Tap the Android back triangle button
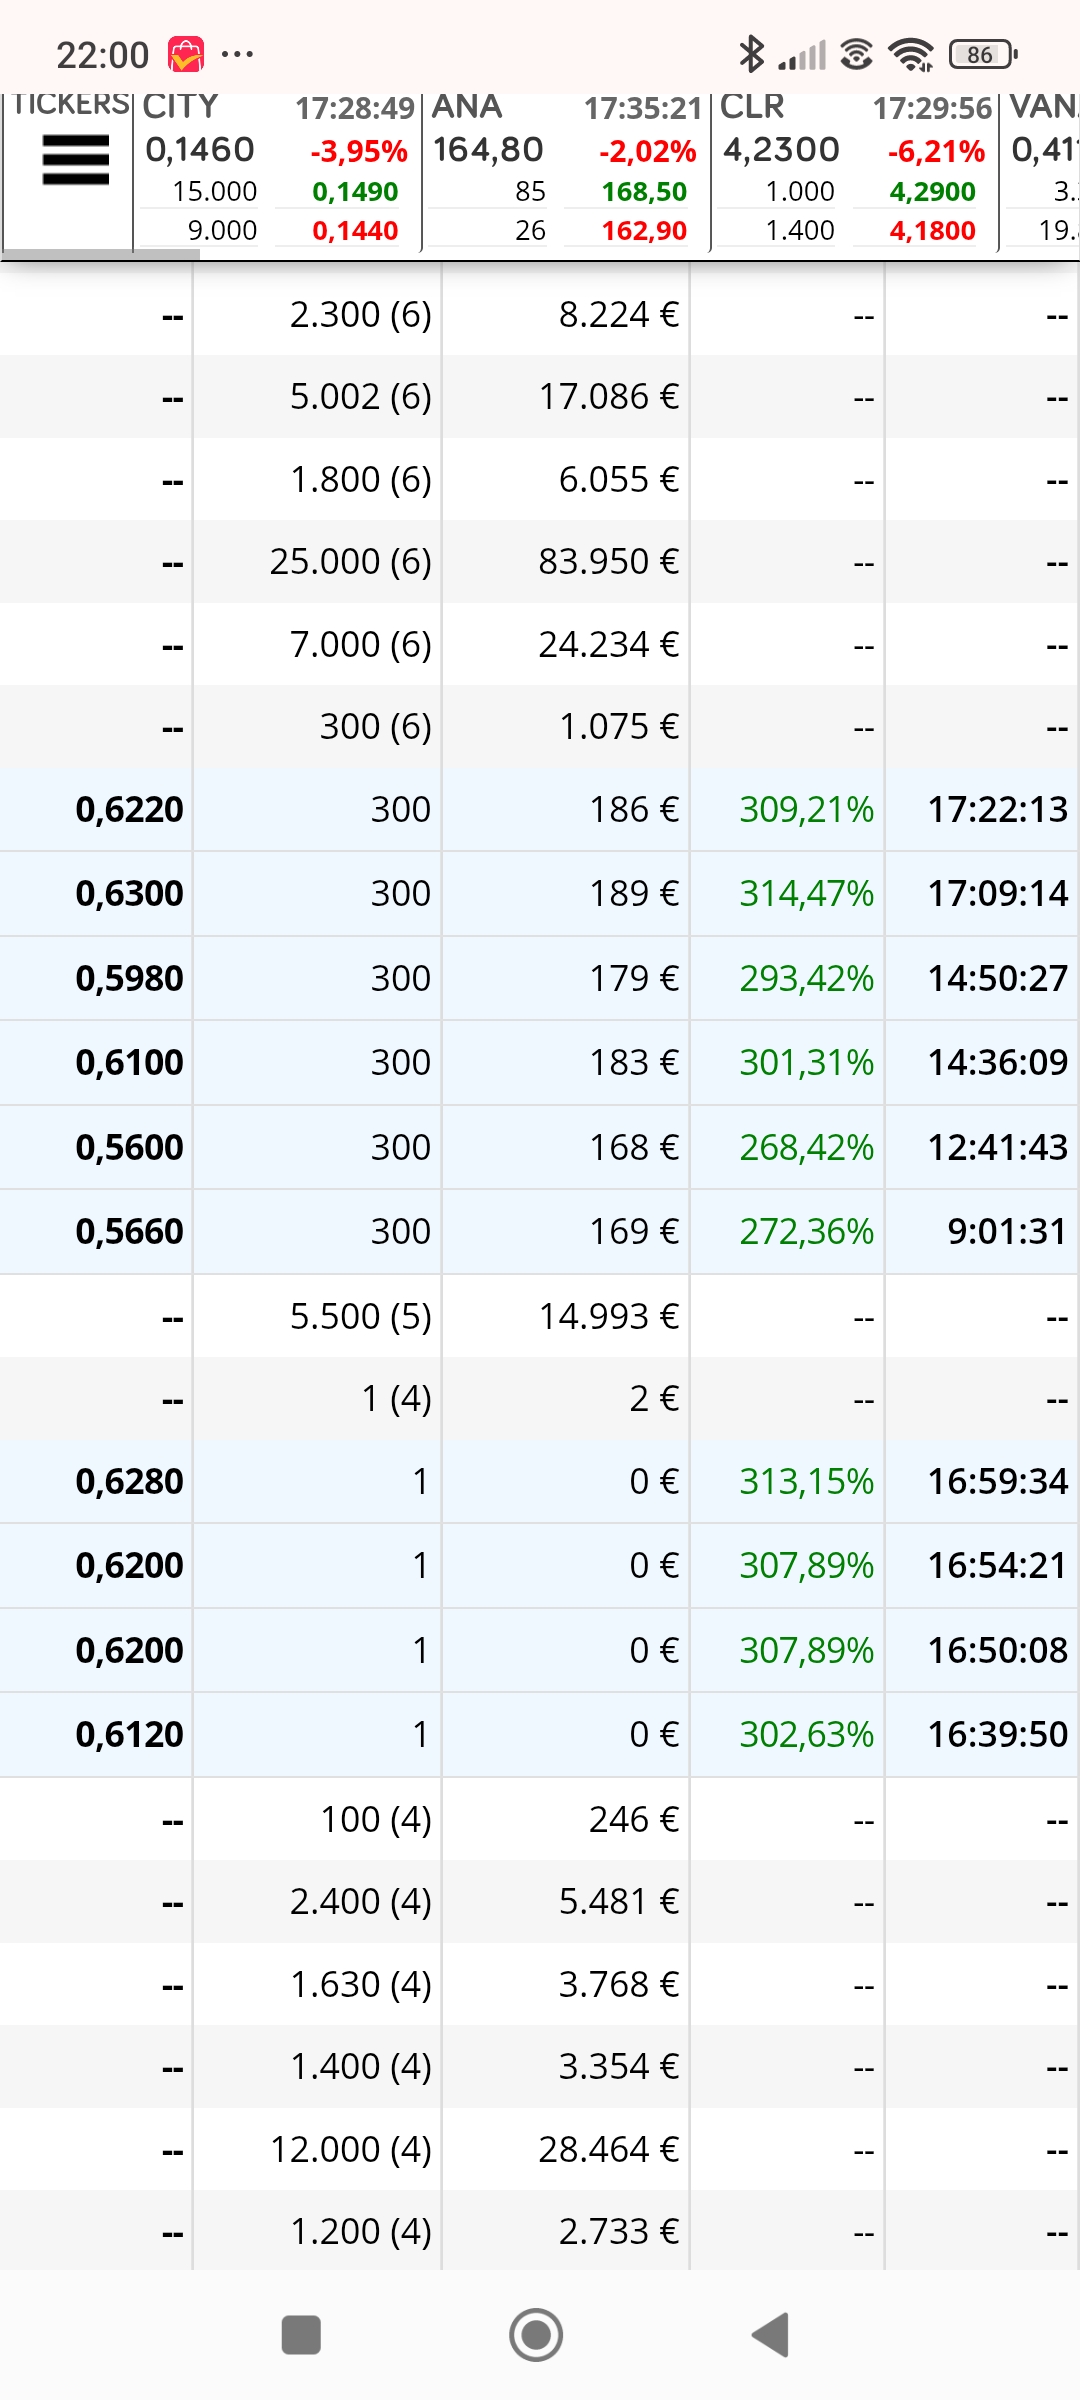 point(771,2335)
